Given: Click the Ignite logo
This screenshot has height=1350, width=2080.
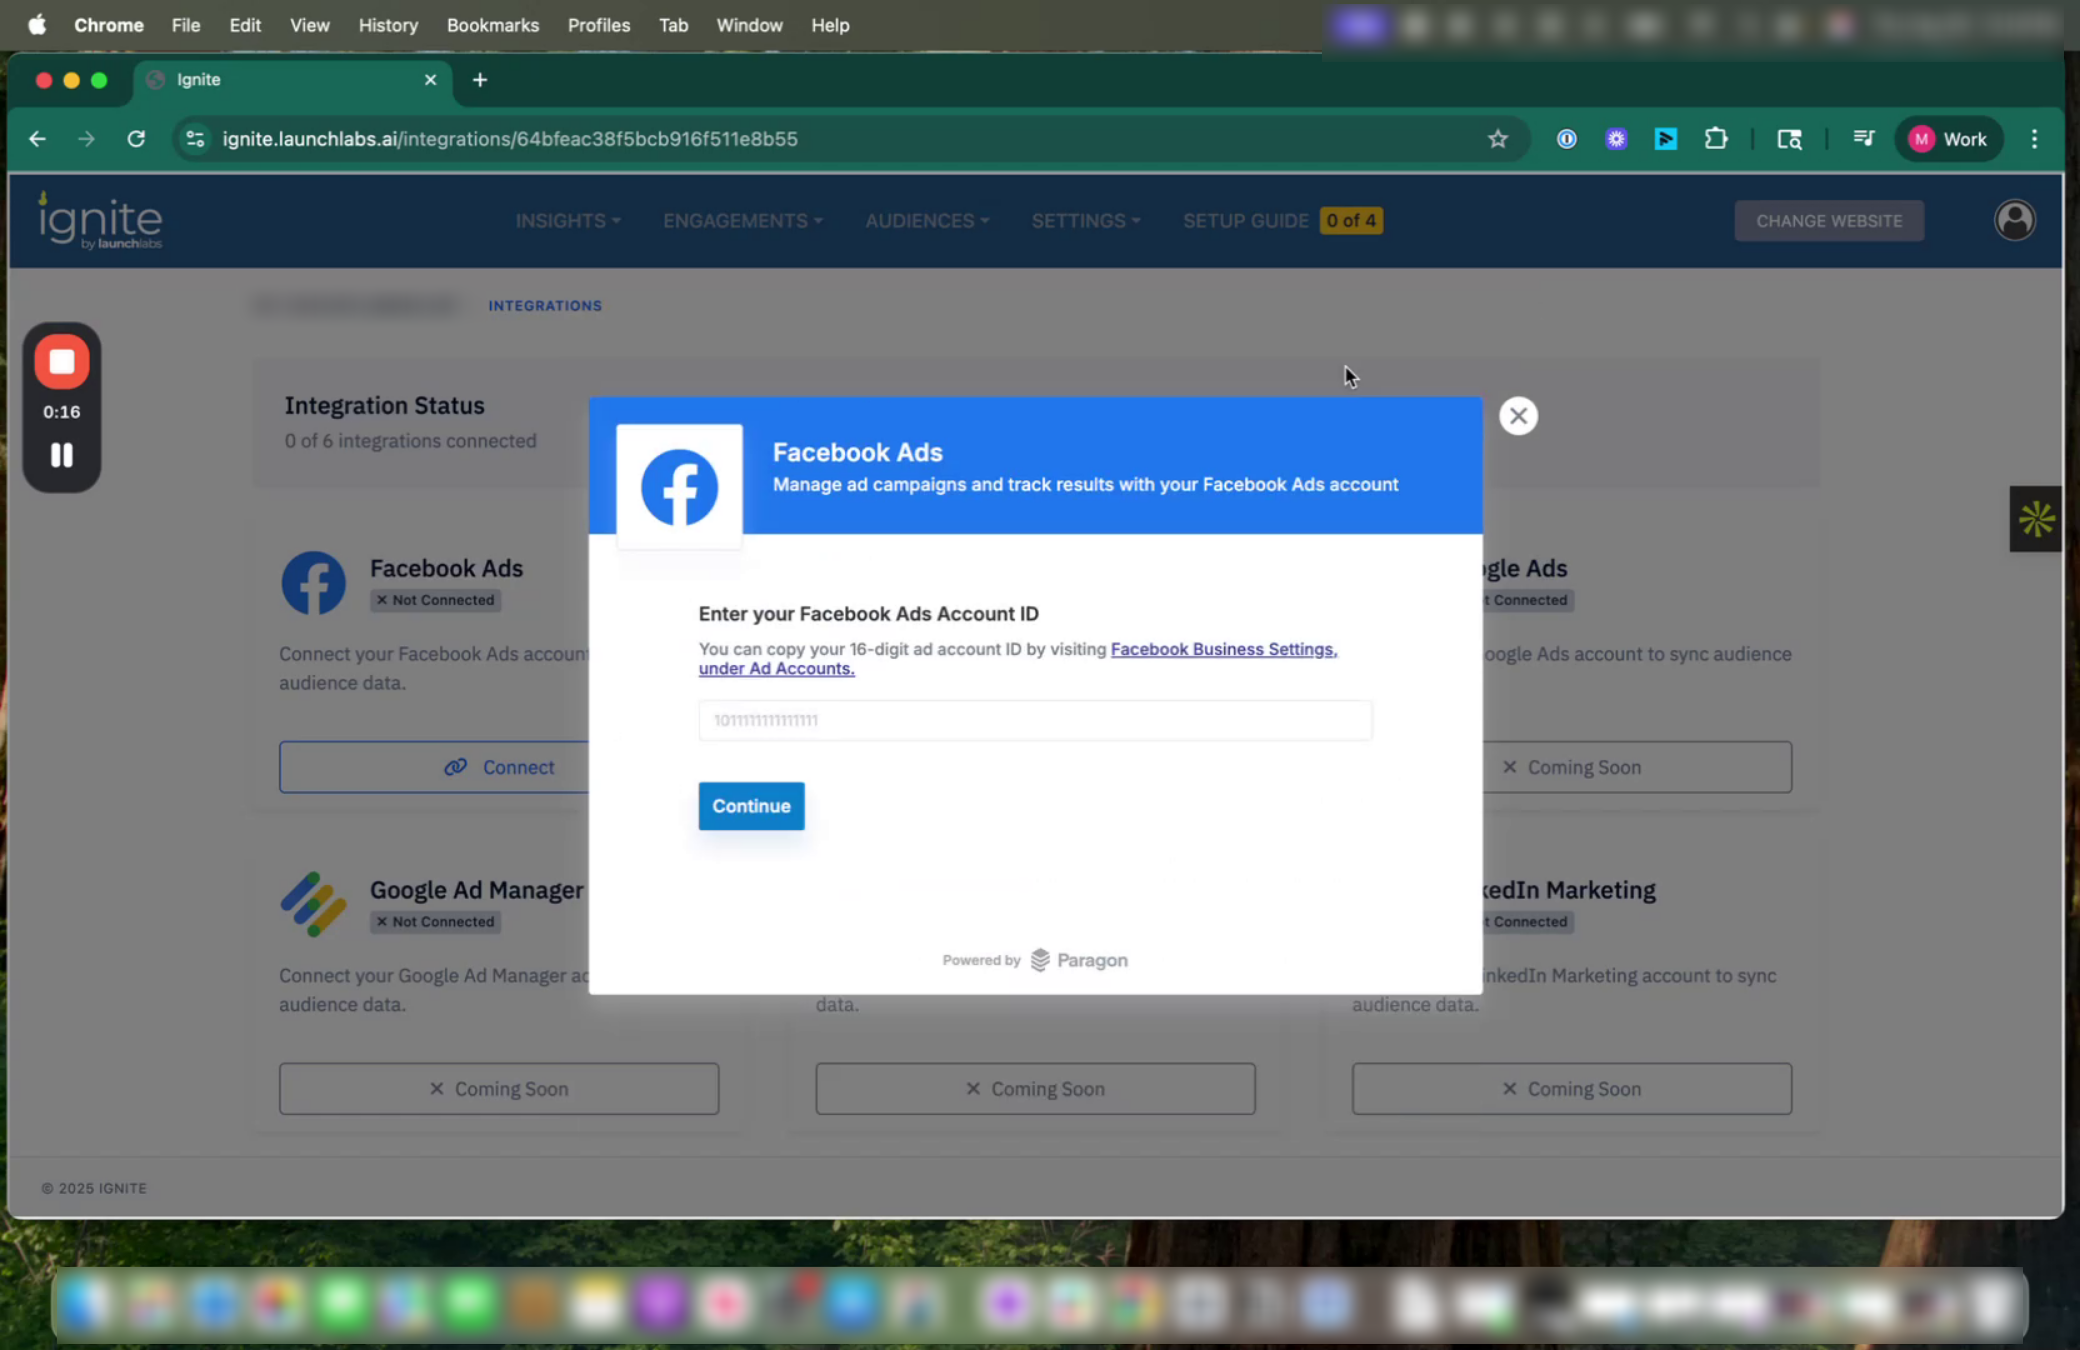Looking at the screenshot, I should click(x=100, y=220).
